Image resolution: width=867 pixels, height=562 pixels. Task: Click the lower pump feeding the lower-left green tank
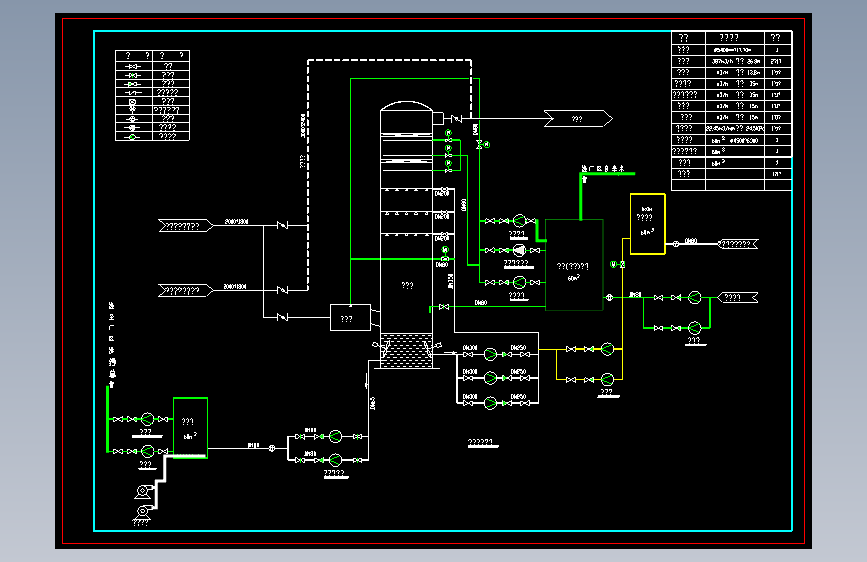(147, 451)
